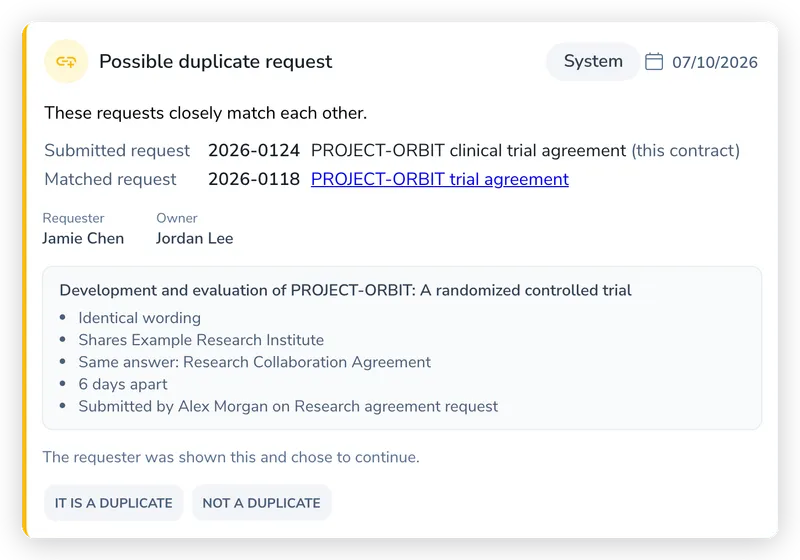Click matched request number 2026-0118
The image size is (800, 560).
[254, 179]
